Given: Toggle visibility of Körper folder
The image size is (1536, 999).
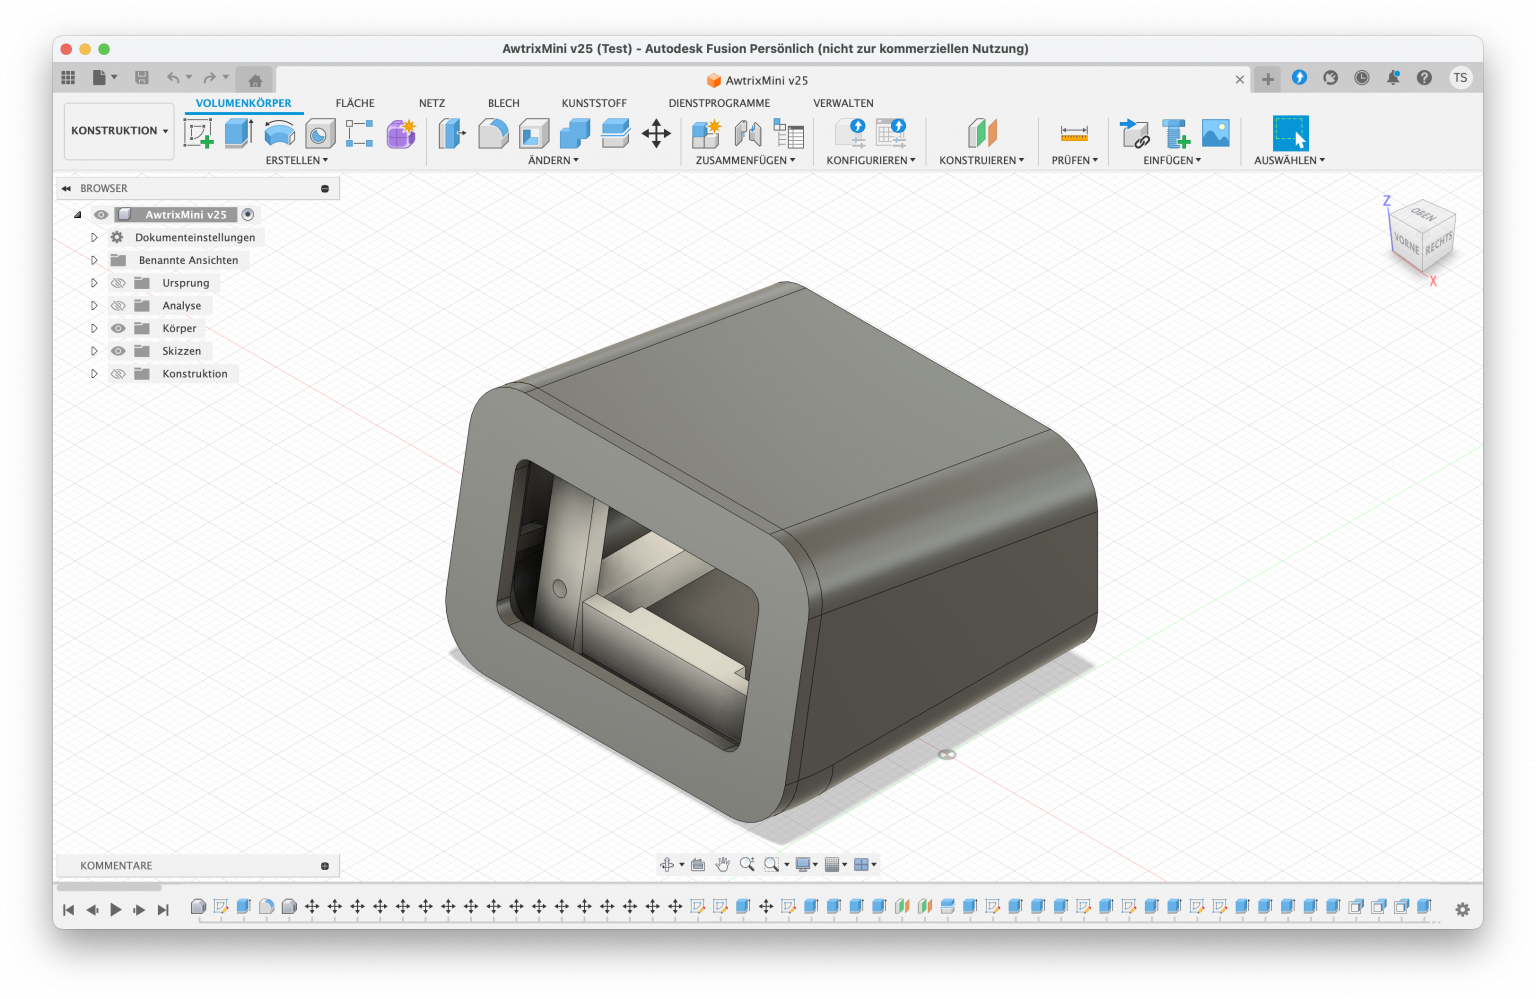Looking at the screenshot, I should (x=118, y=328).
